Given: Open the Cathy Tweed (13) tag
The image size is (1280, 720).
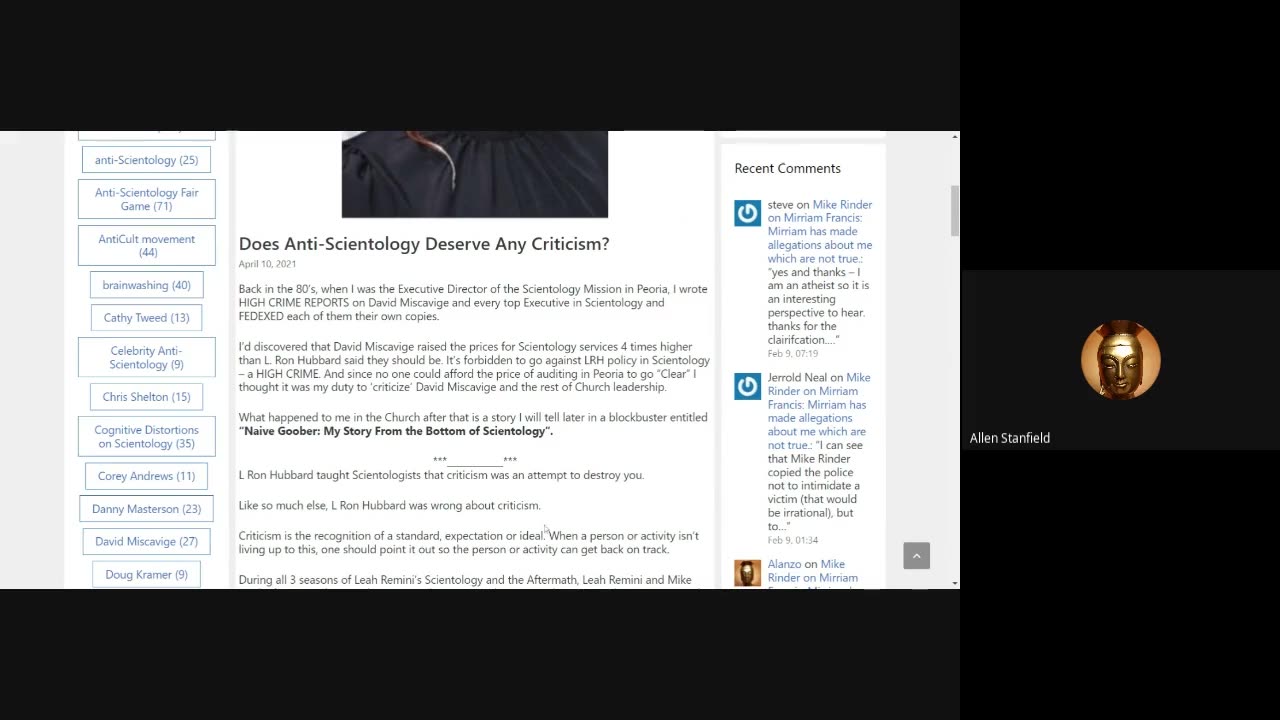Looking at the screenshot, I should click(146, 318).
